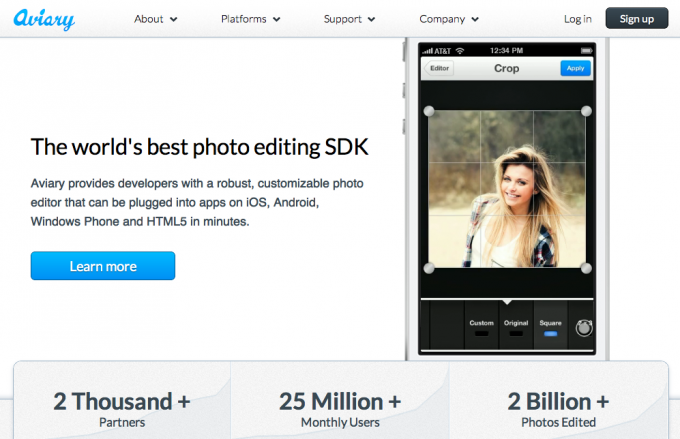Click the 12:34 PM clock text
This screenshot has width=680, height=439.
coord(507,50)
